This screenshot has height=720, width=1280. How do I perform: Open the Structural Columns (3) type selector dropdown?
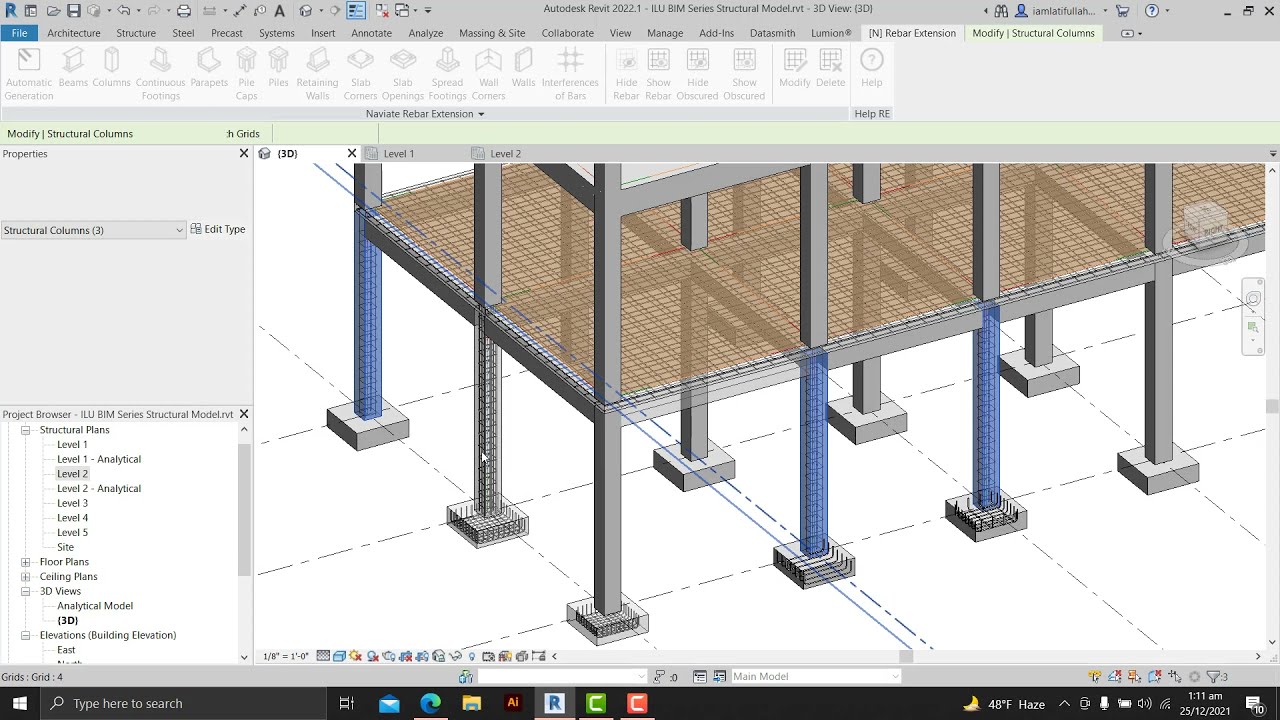point(93,230)
